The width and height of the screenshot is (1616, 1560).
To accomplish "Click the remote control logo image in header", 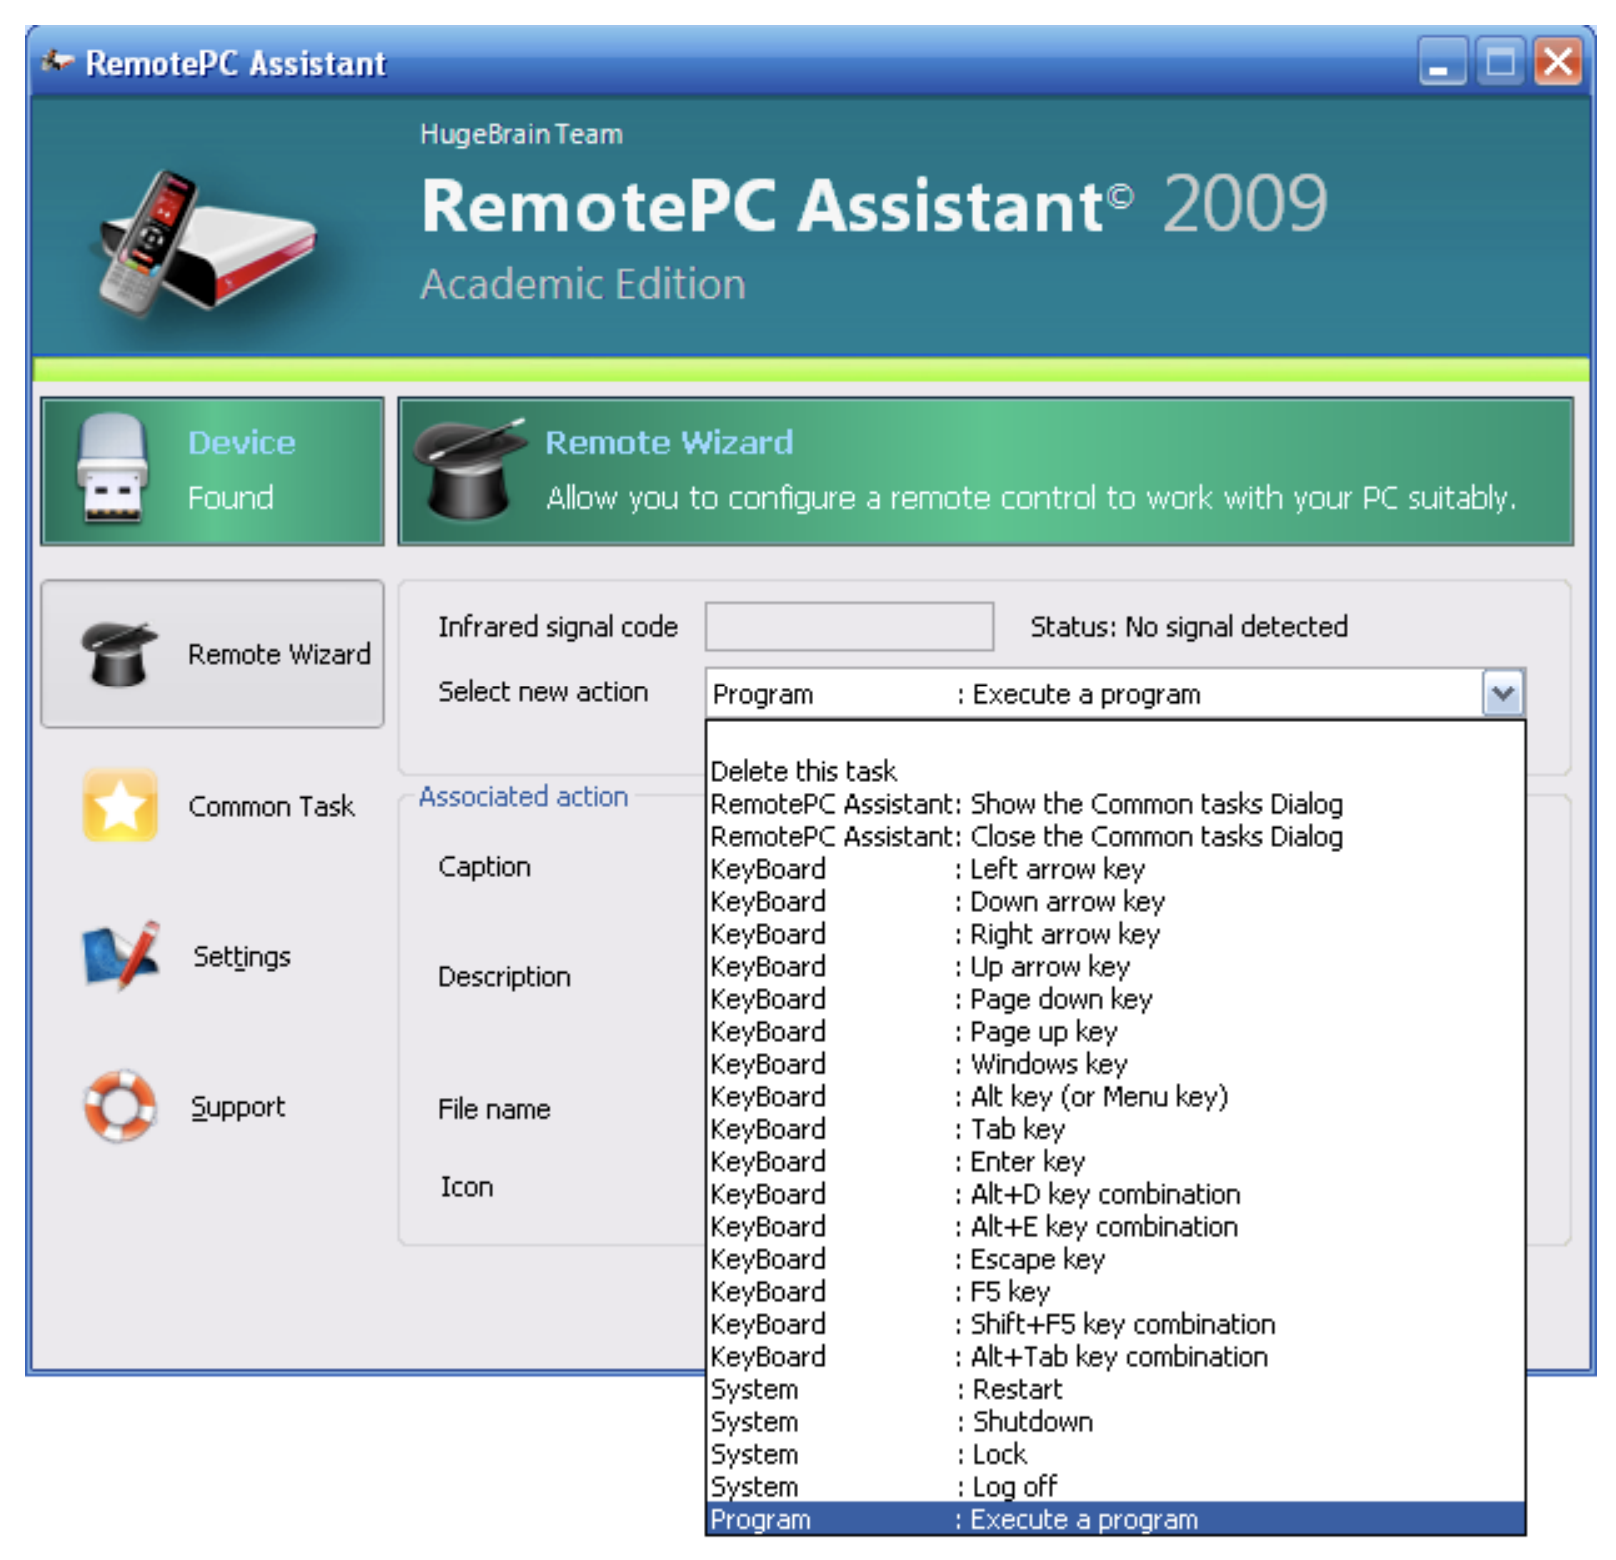I will (207, 243).
